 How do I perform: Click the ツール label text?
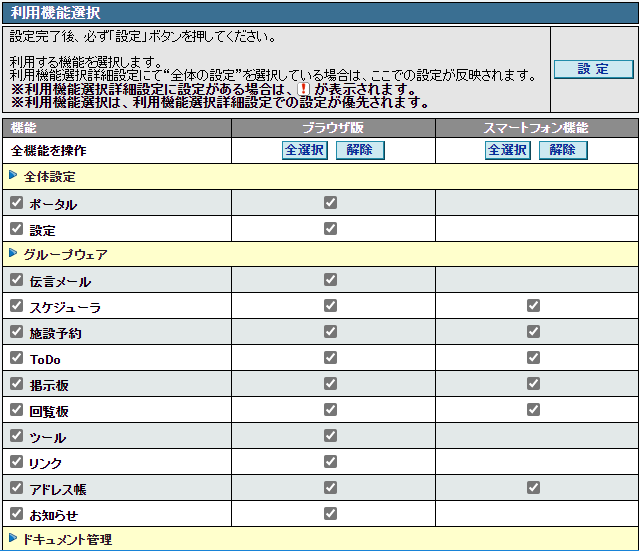point(47,438)
